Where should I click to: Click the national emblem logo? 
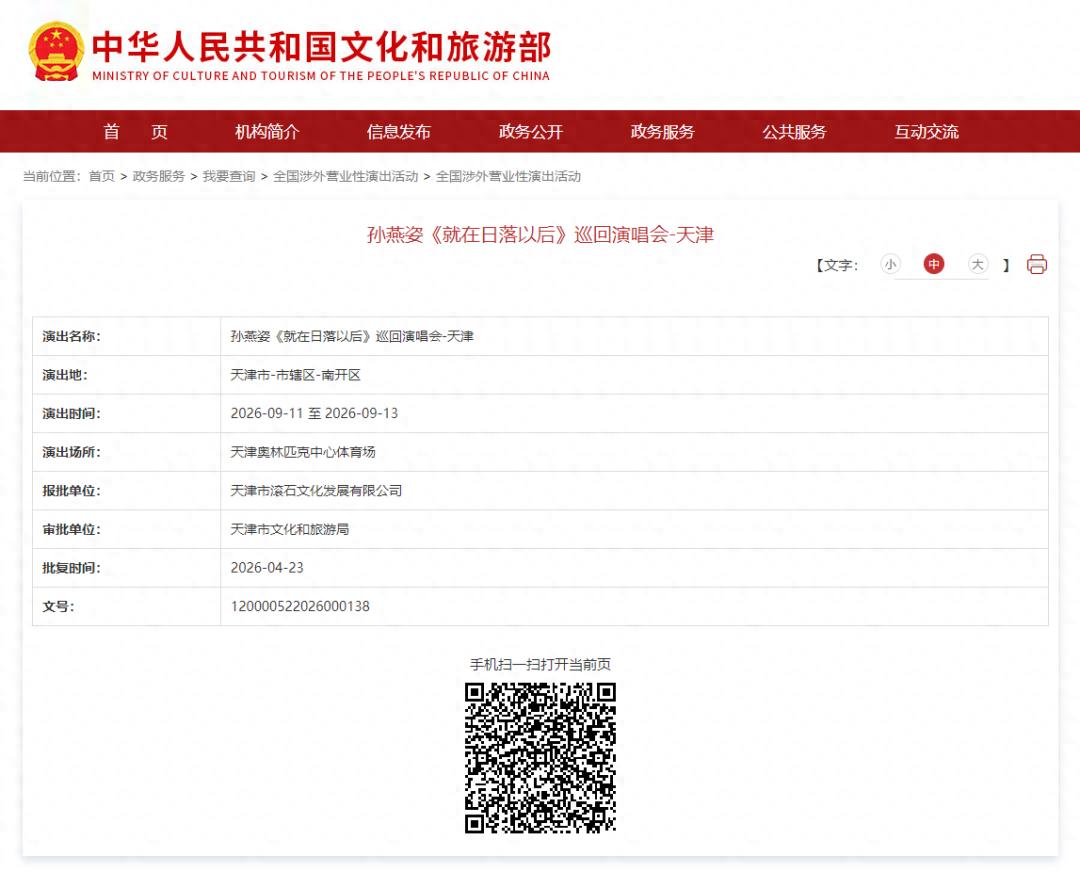pyautogui.click(x=56, y=51)
